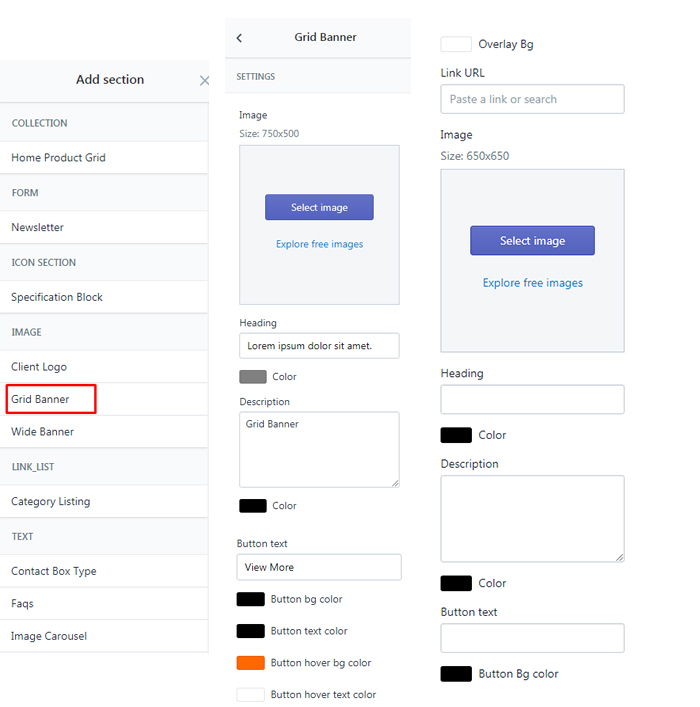Open the white Button hover text color swatch

coord(250,694)
